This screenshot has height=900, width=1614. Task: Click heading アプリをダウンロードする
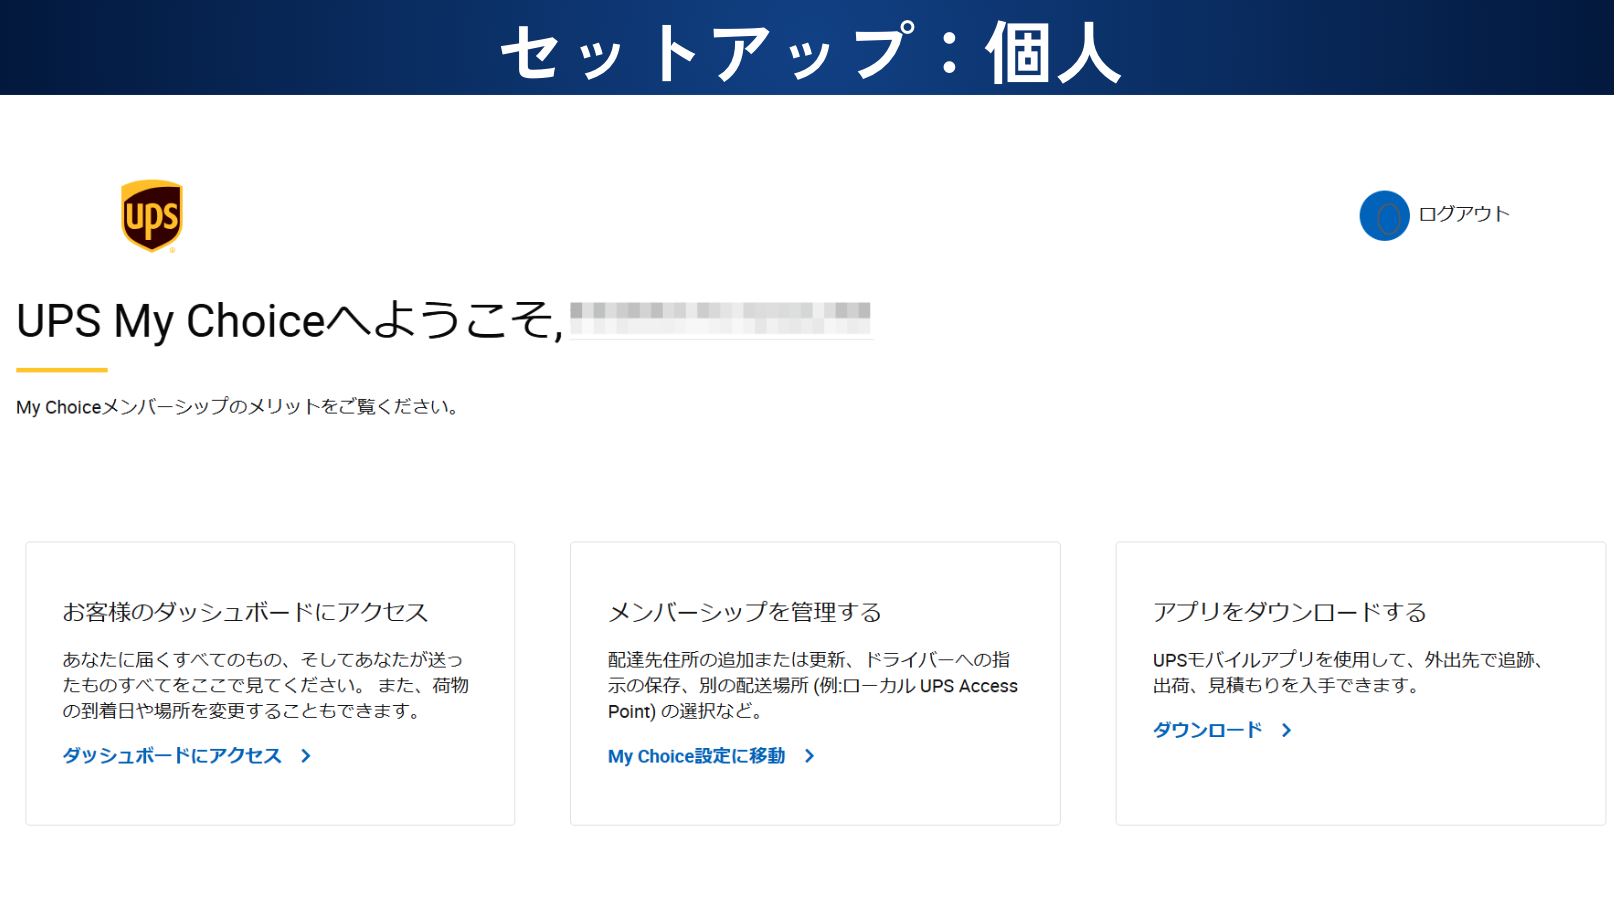point(1289,612)
